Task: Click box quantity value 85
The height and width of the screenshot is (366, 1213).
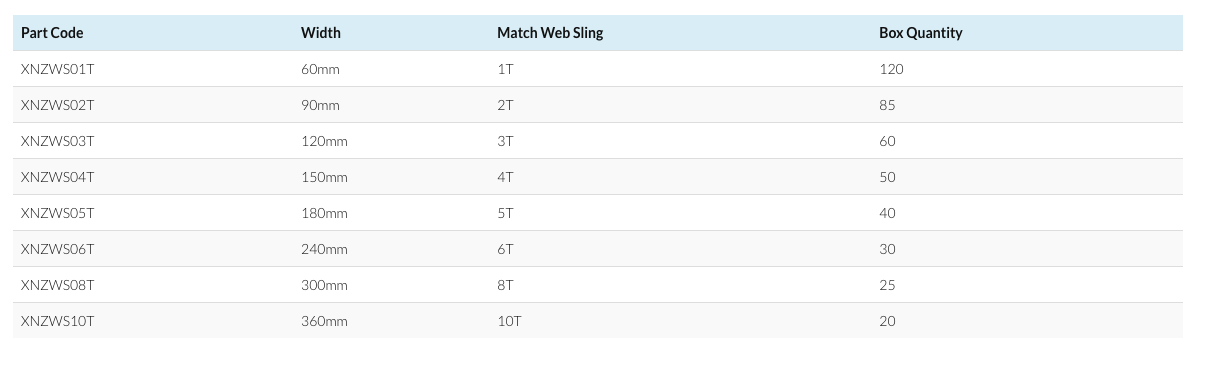Action: 887,105
